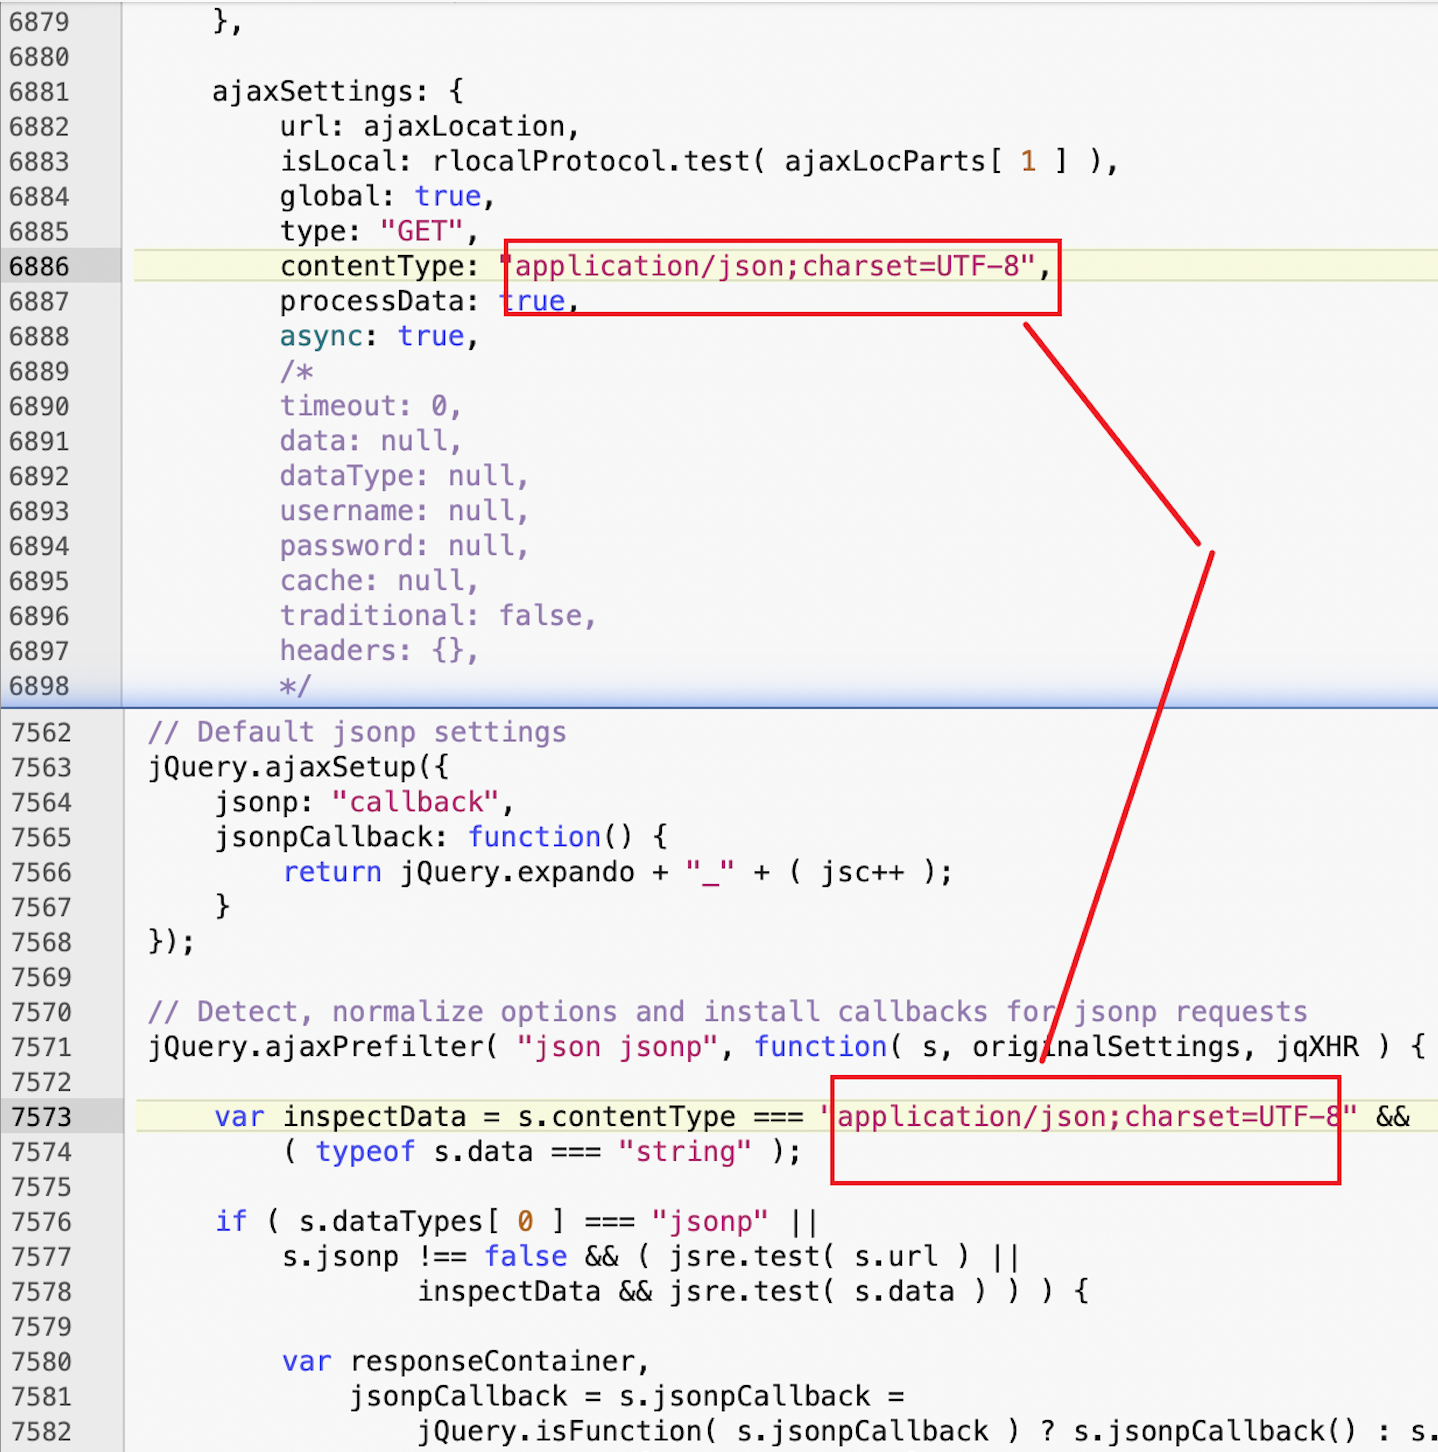Click the "GET" string value
The width and height of the screenshot is (1438, 1452).
pos(422,232)
